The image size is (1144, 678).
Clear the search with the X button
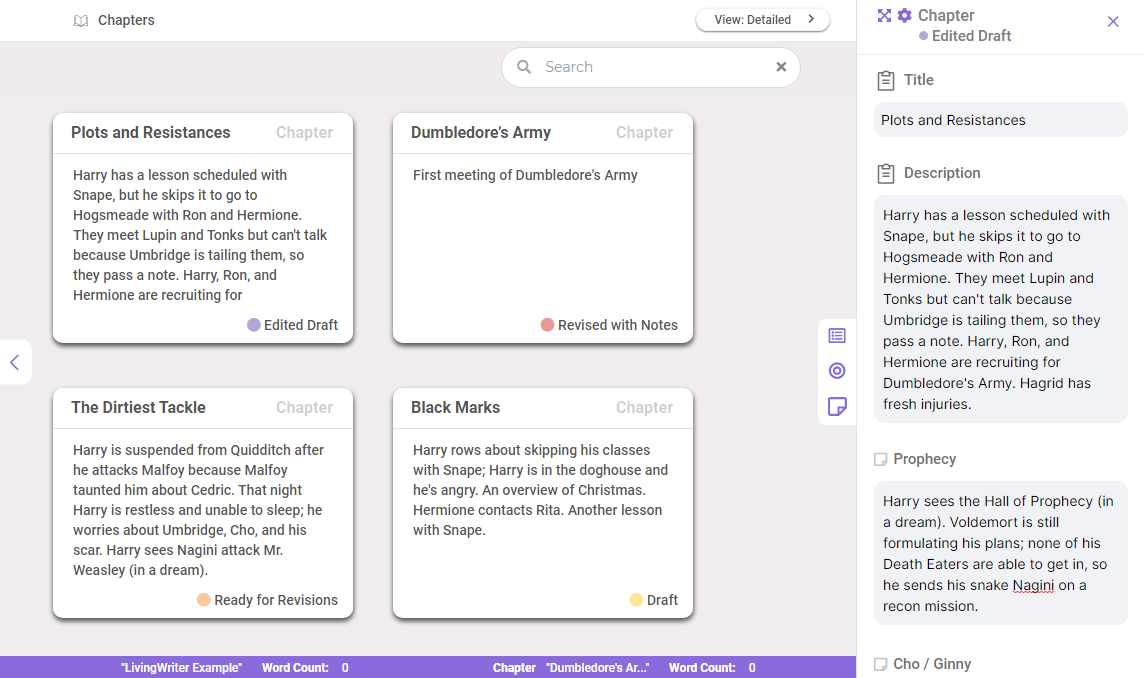point(781,66)
